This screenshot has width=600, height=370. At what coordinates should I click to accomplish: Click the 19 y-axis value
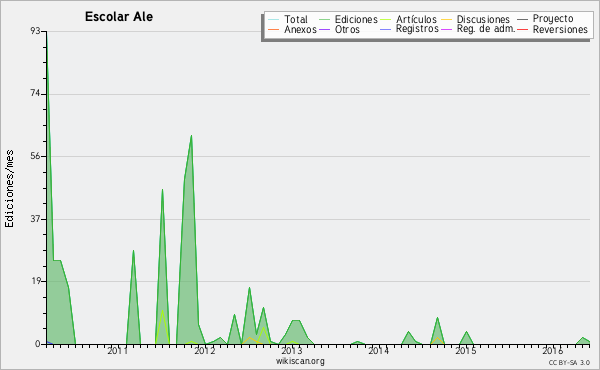tap(35, 281)
